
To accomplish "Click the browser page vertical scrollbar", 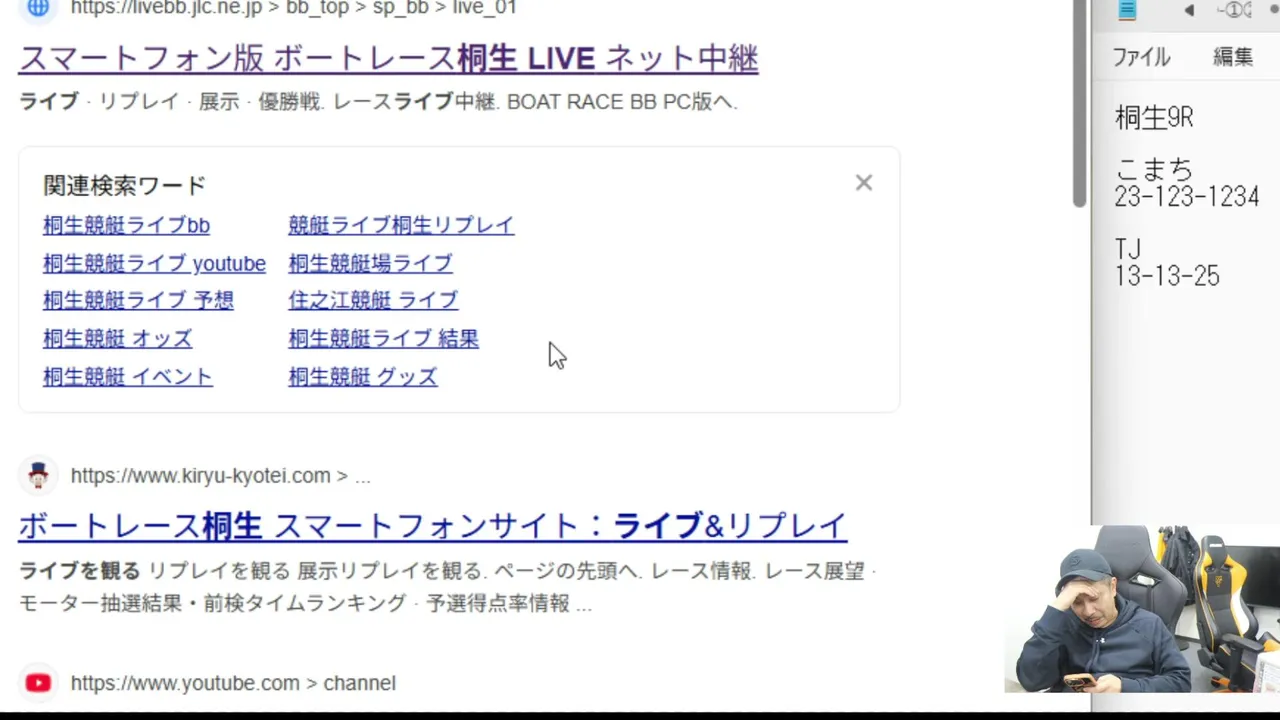I will point(1080,103).
